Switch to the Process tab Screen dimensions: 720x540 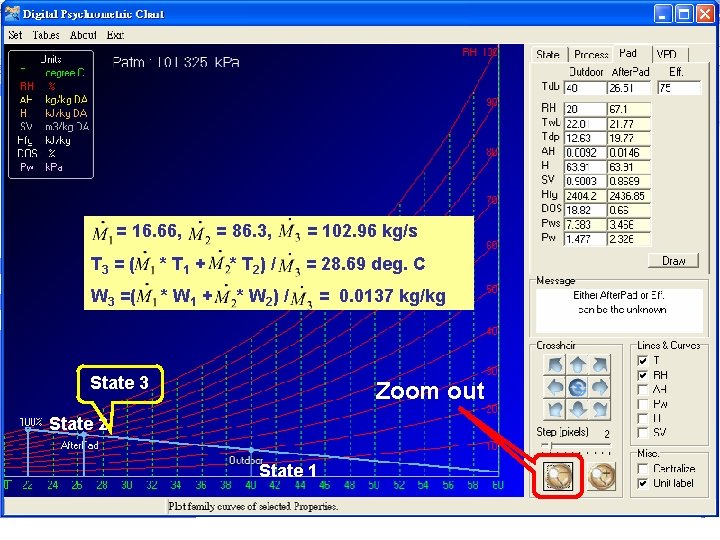coord(591,55)
